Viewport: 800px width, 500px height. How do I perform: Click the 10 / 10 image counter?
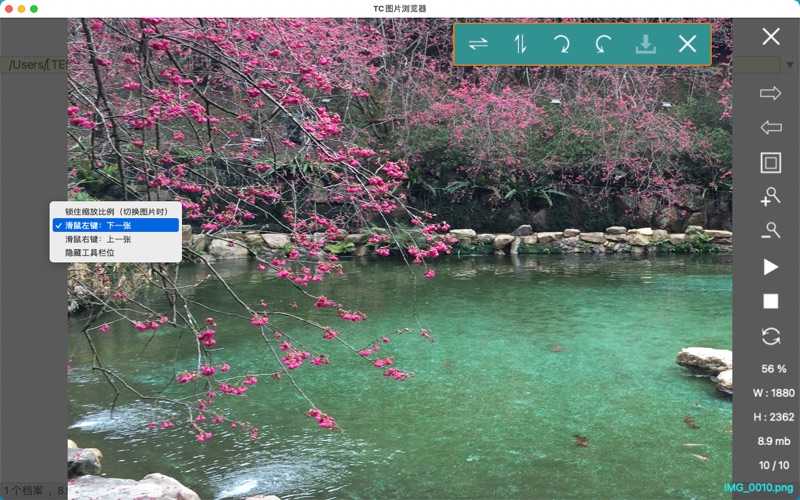[773, 465]
